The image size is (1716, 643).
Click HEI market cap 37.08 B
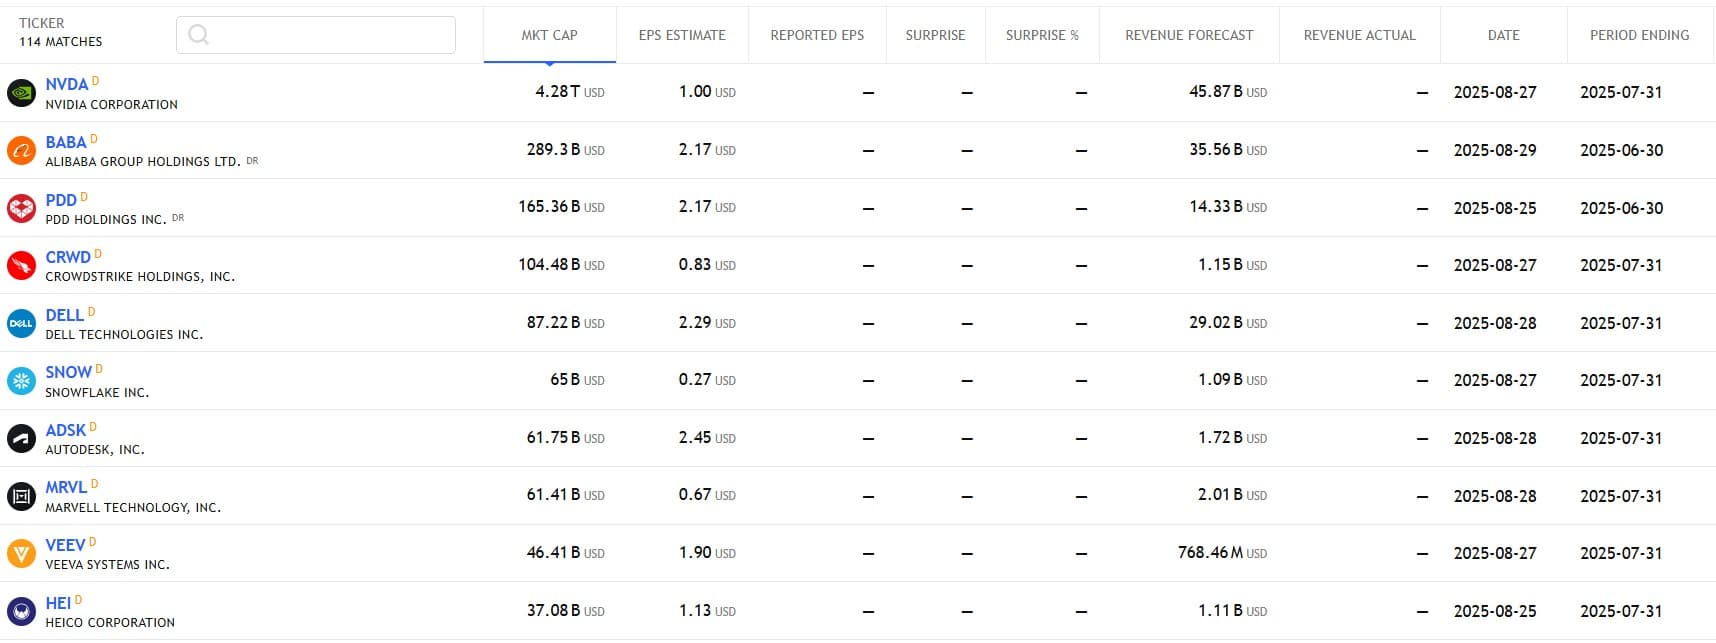[x=566, y=611]
